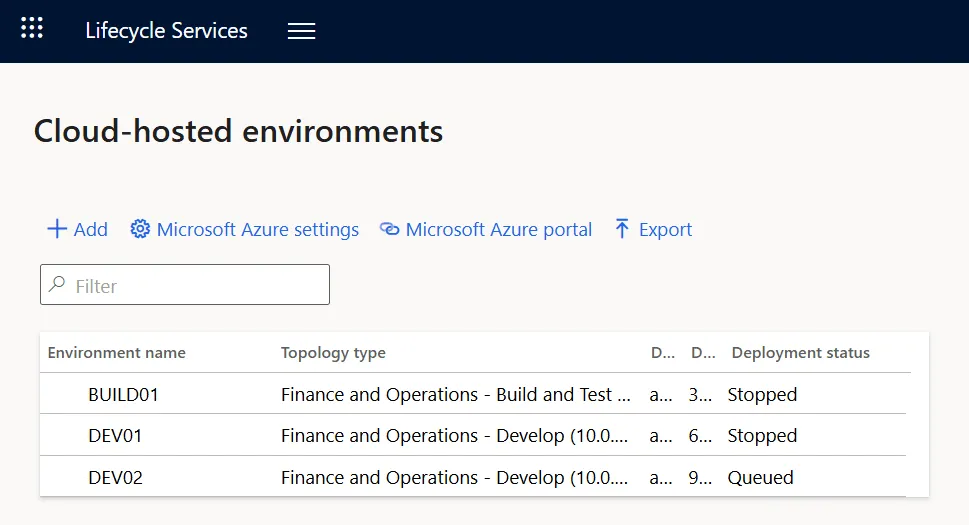Click the Stopped status for BUILD01
The height and width of the screenshot is (525, 969).
pos(762,395)
